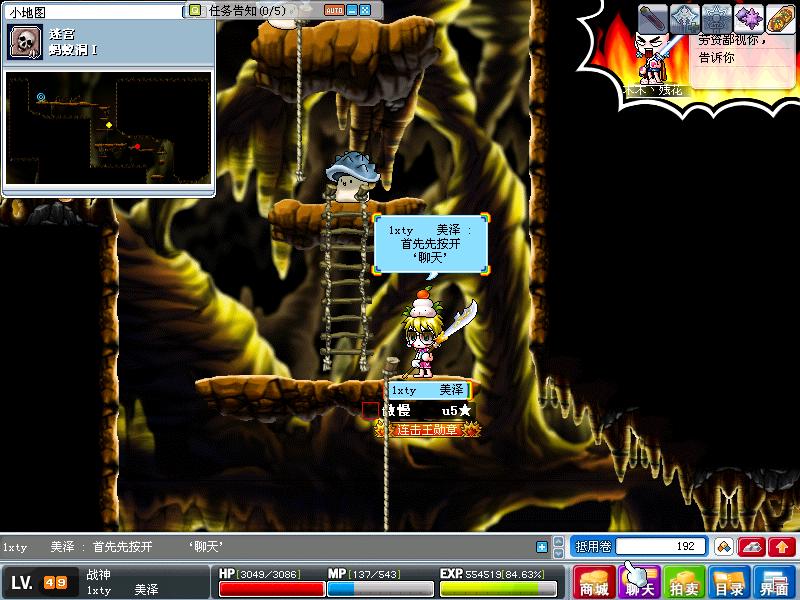Expand the chat log with plus button

[x=542, y=547]
